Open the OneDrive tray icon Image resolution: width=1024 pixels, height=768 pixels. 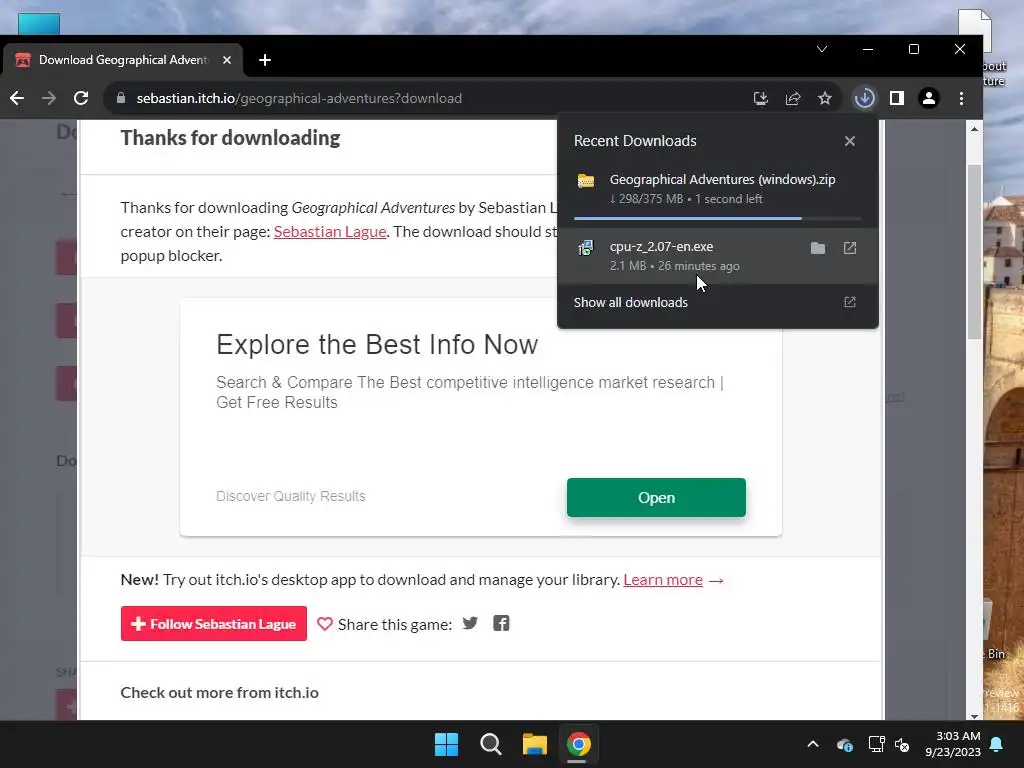coord(844,744)
